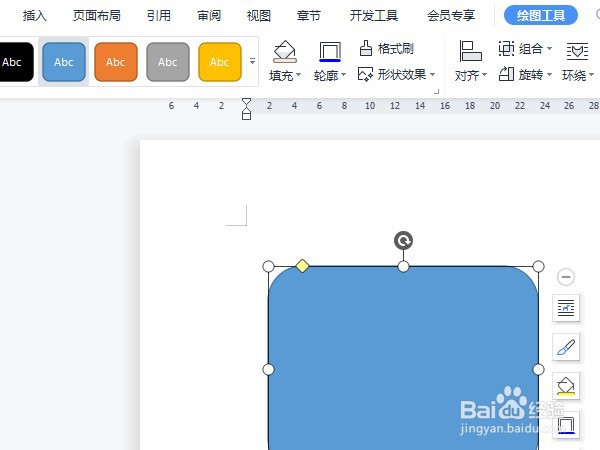This screenshot has height=450, width=600.
Task: Open floating layout options icon
Action: (566, 308)
